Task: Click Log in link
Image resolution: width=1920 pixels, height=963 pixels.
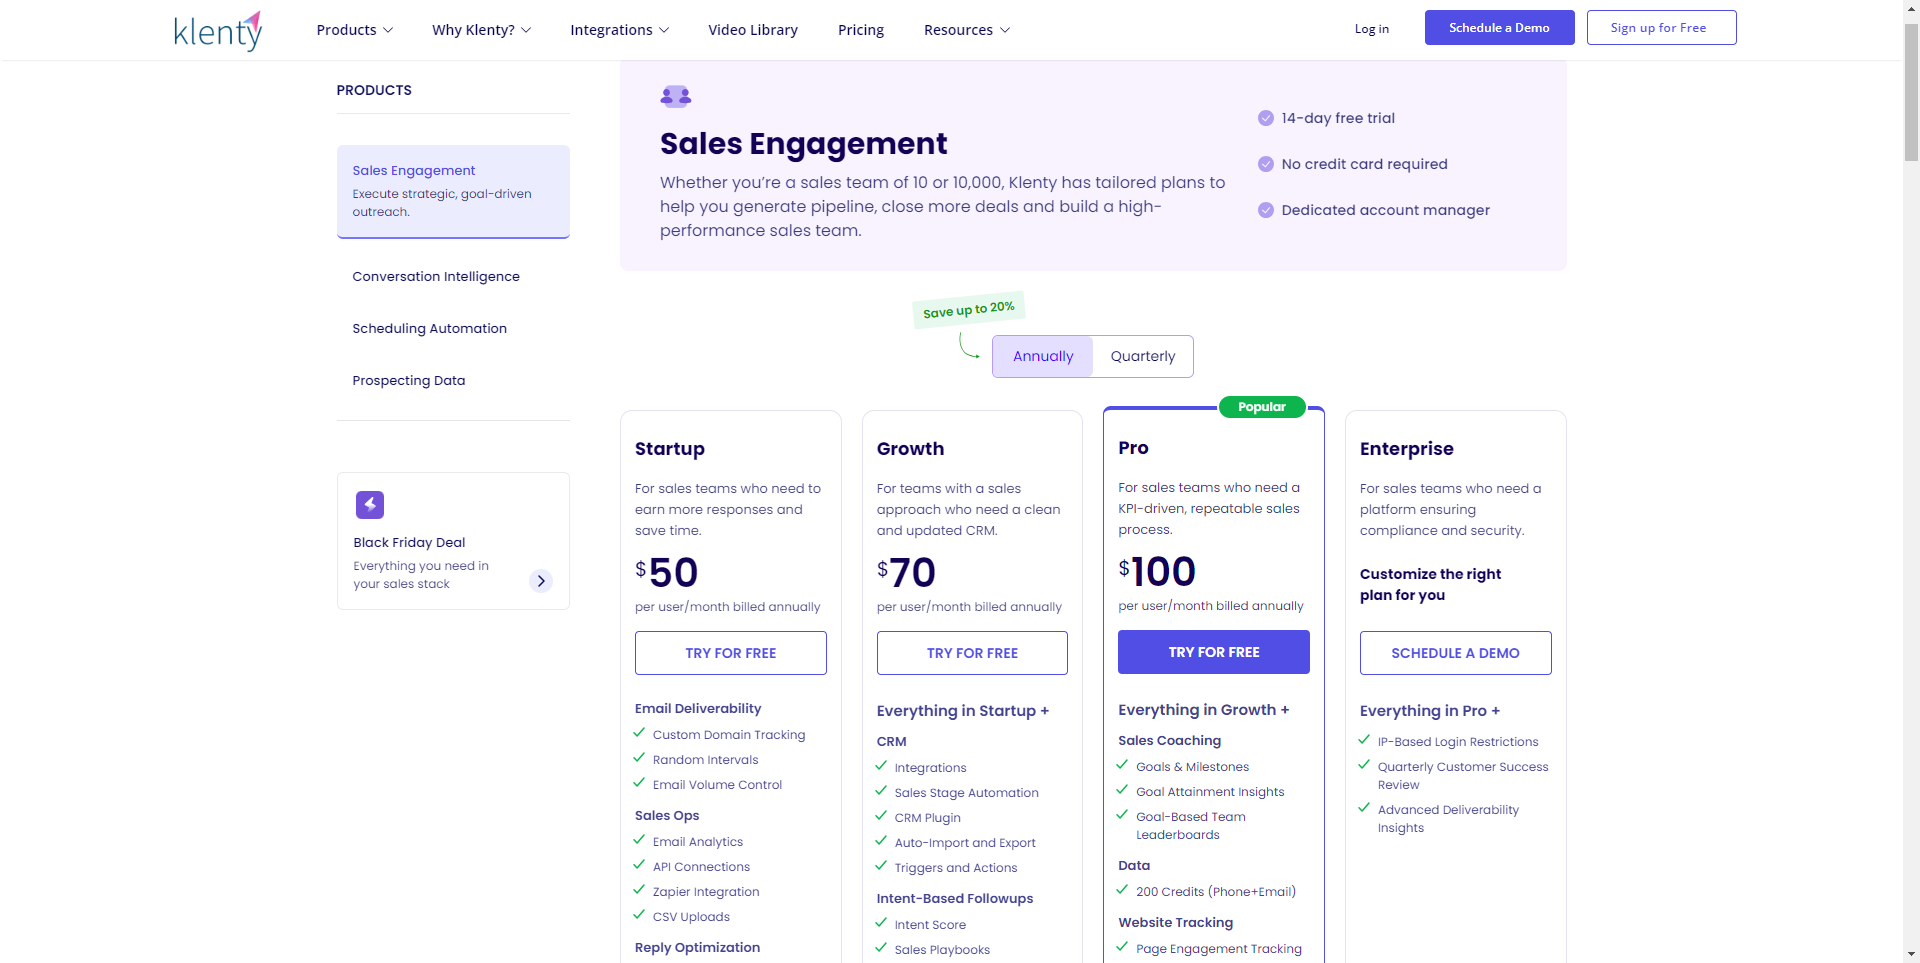Action: point(1372,29)
